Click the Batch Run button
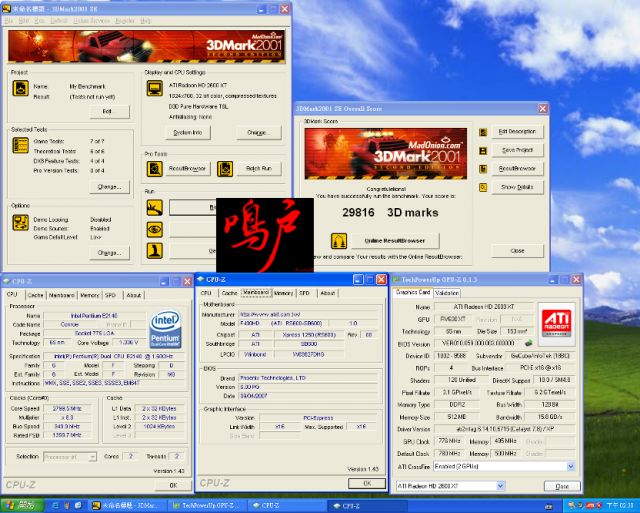This screenshot has height=513, width=640. [259, 169]
